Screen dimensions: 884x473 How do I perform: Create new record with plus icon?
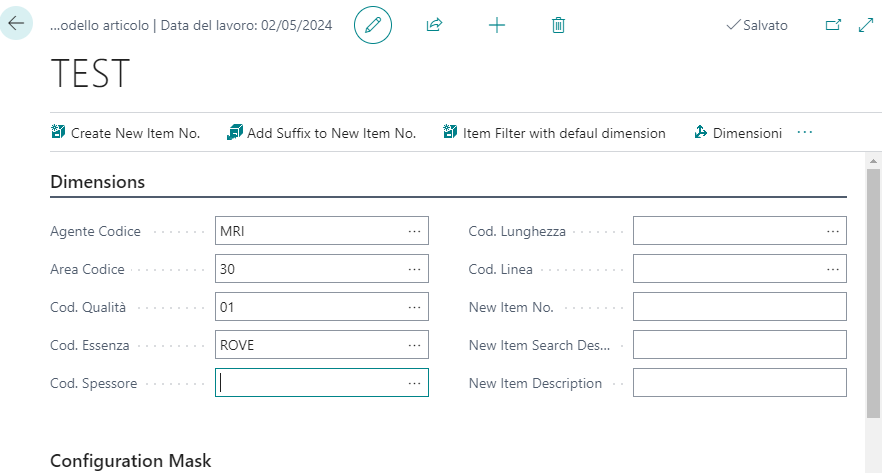point(496,25)
